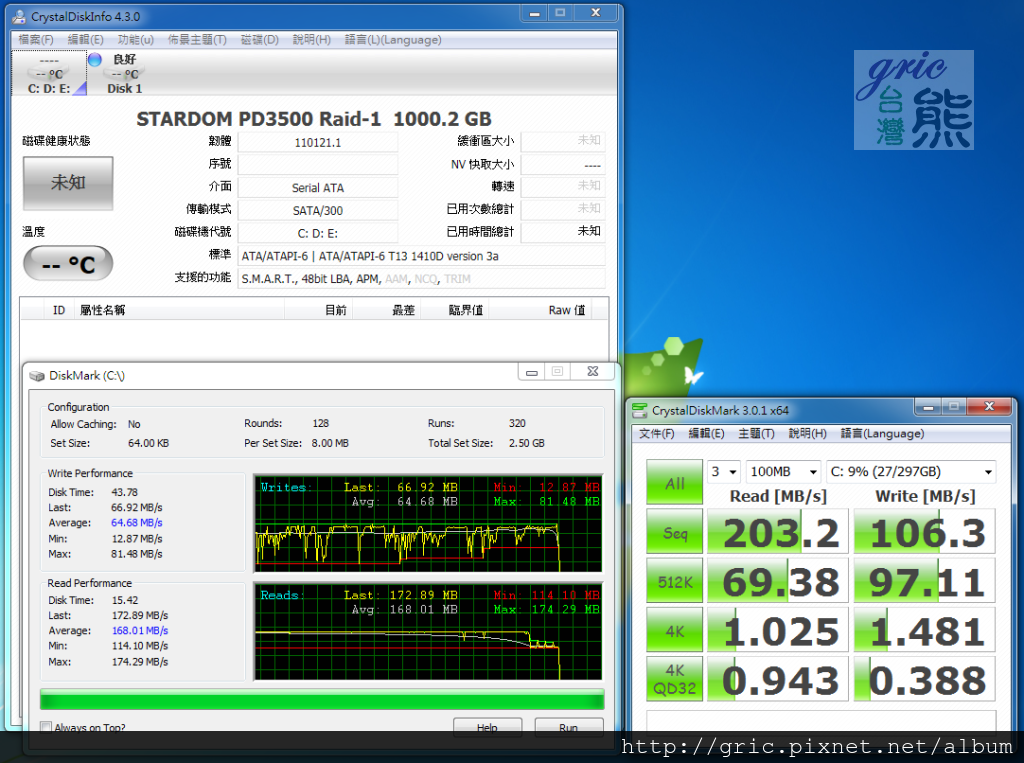Click the standard field ATA/ATAPI-6 text

tap(421, 256)
